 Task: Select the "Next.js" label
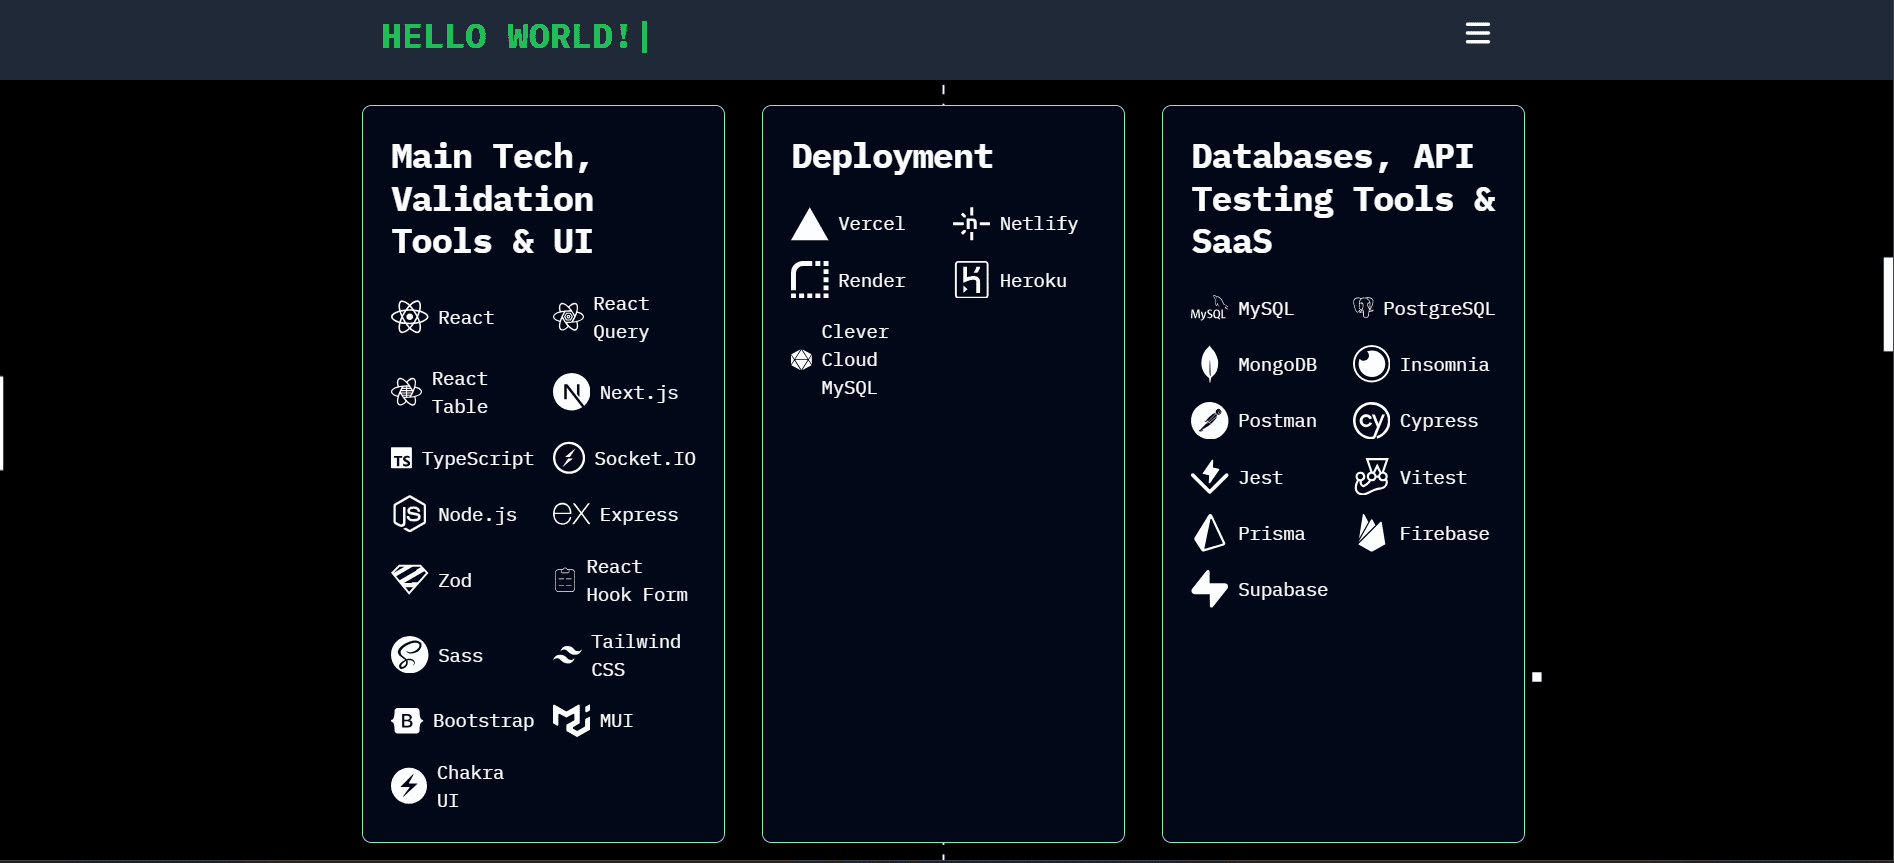coord(639,392)
